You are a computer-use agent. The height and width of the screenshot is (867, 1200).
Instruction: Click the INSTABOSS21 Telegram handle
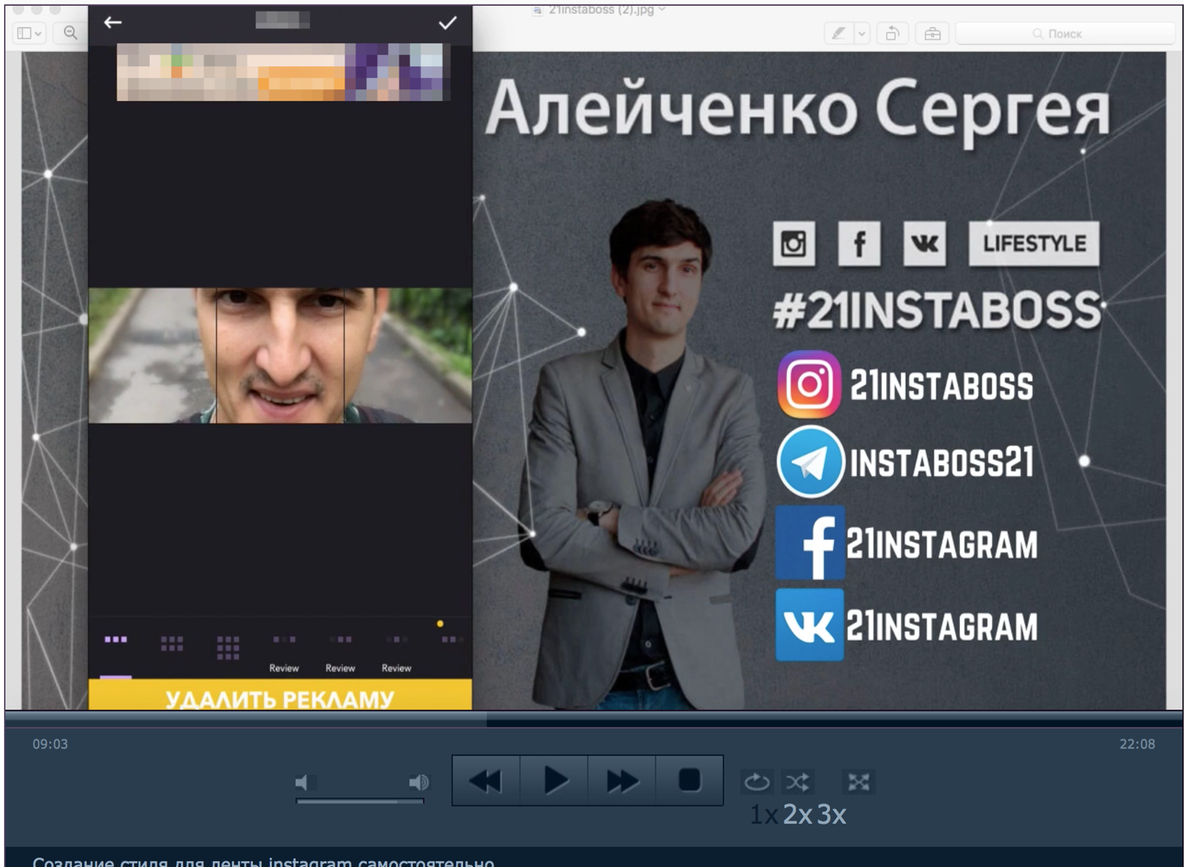(x=941, y=463)
